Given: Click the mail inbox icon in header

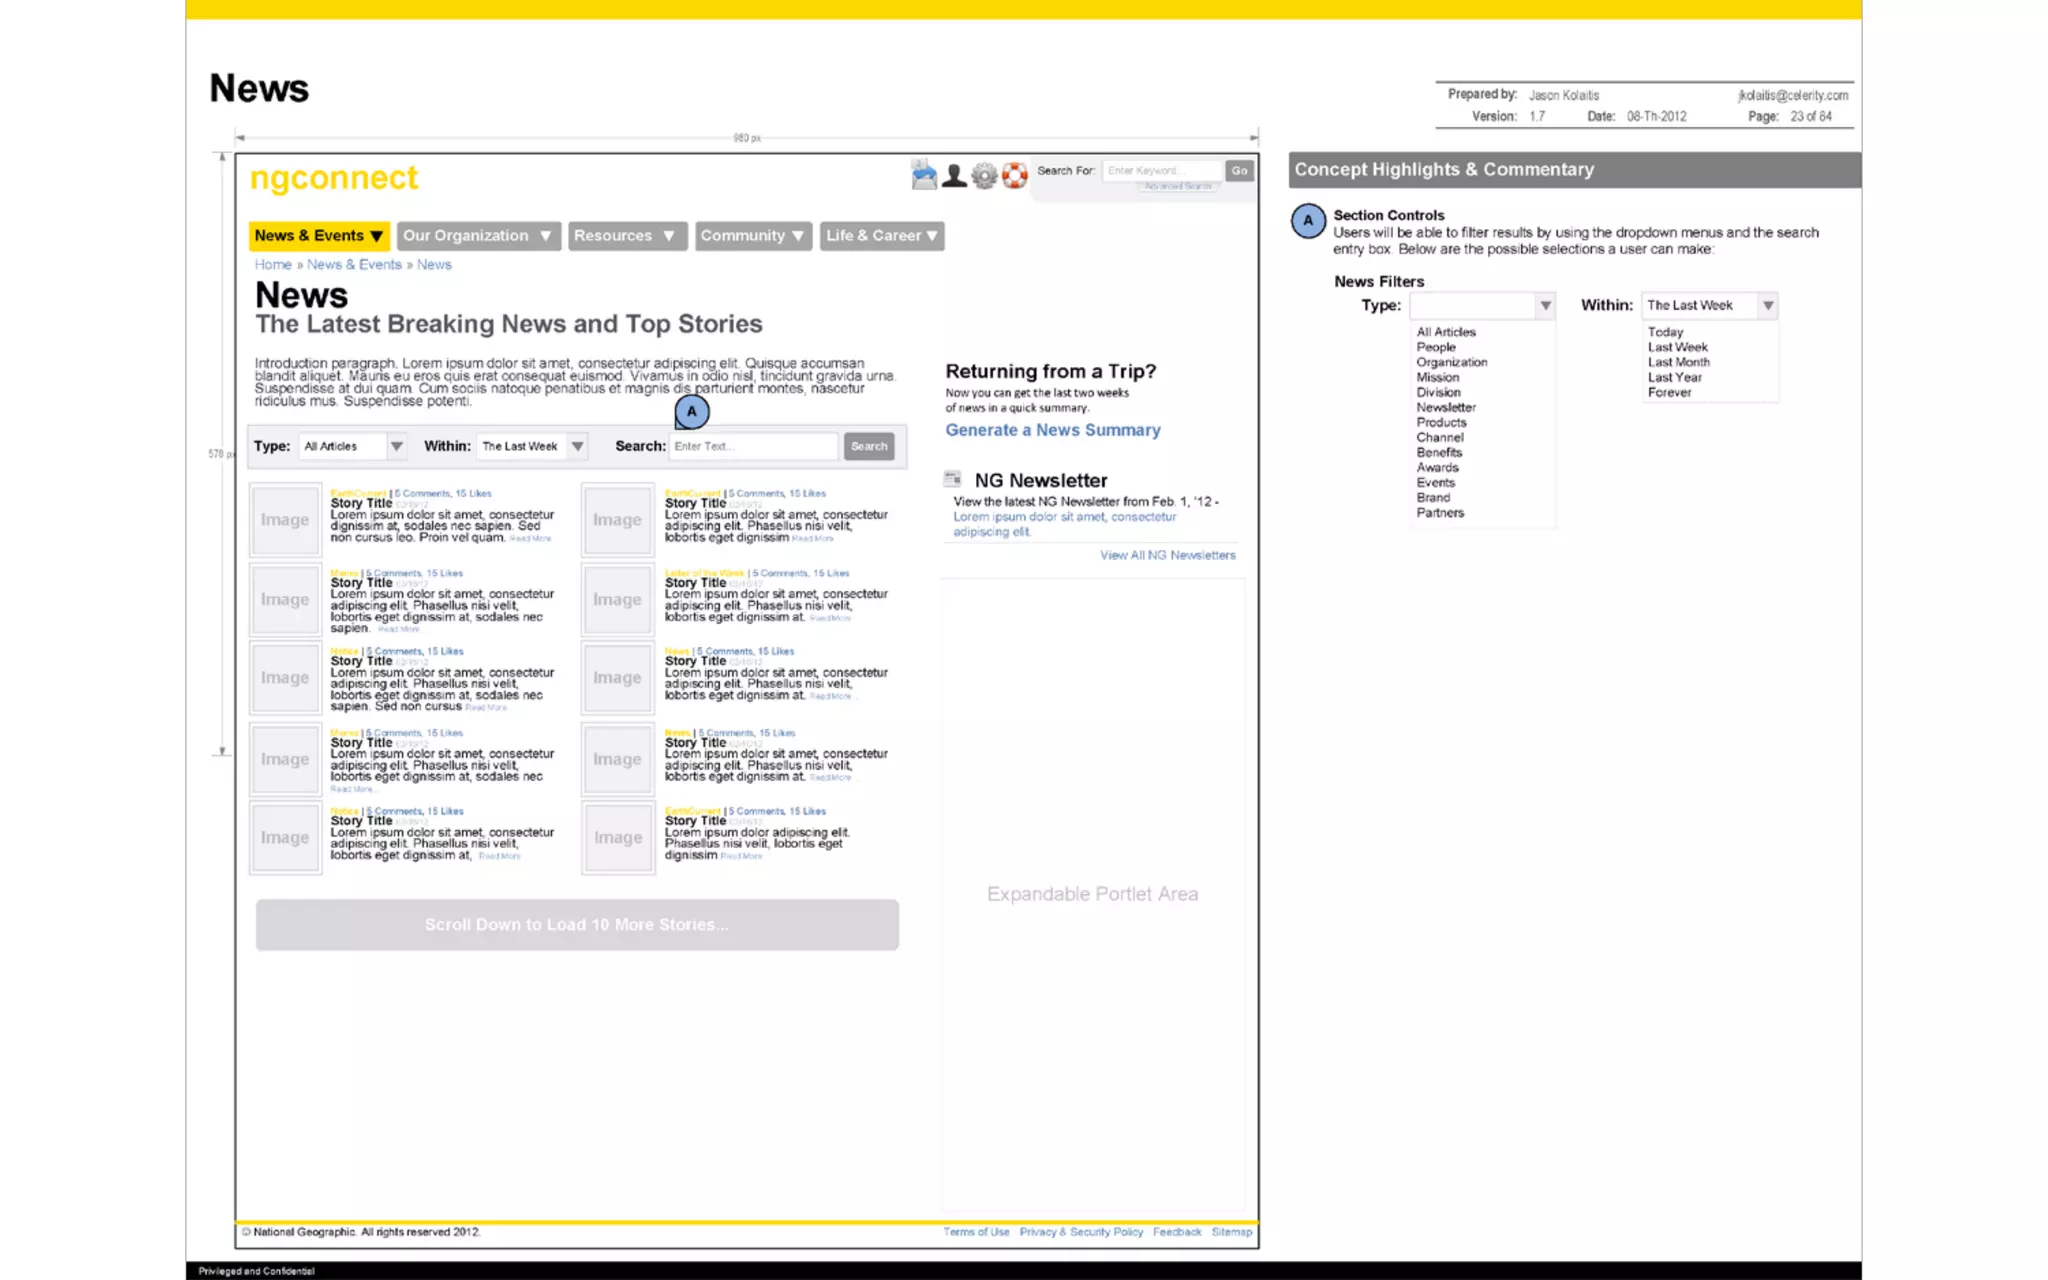Looking at the screenshot, I should 924,175.
